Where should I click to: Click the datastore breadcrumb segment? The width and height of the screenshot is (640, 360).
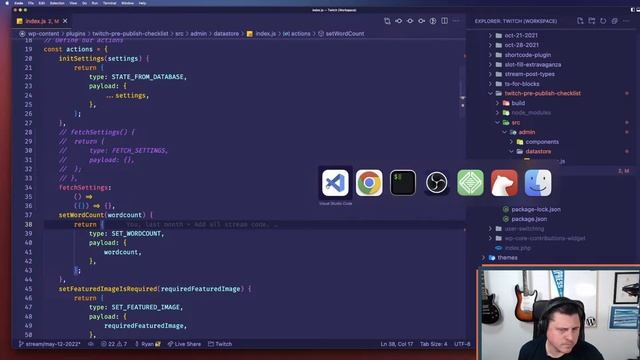coord(226,34)
